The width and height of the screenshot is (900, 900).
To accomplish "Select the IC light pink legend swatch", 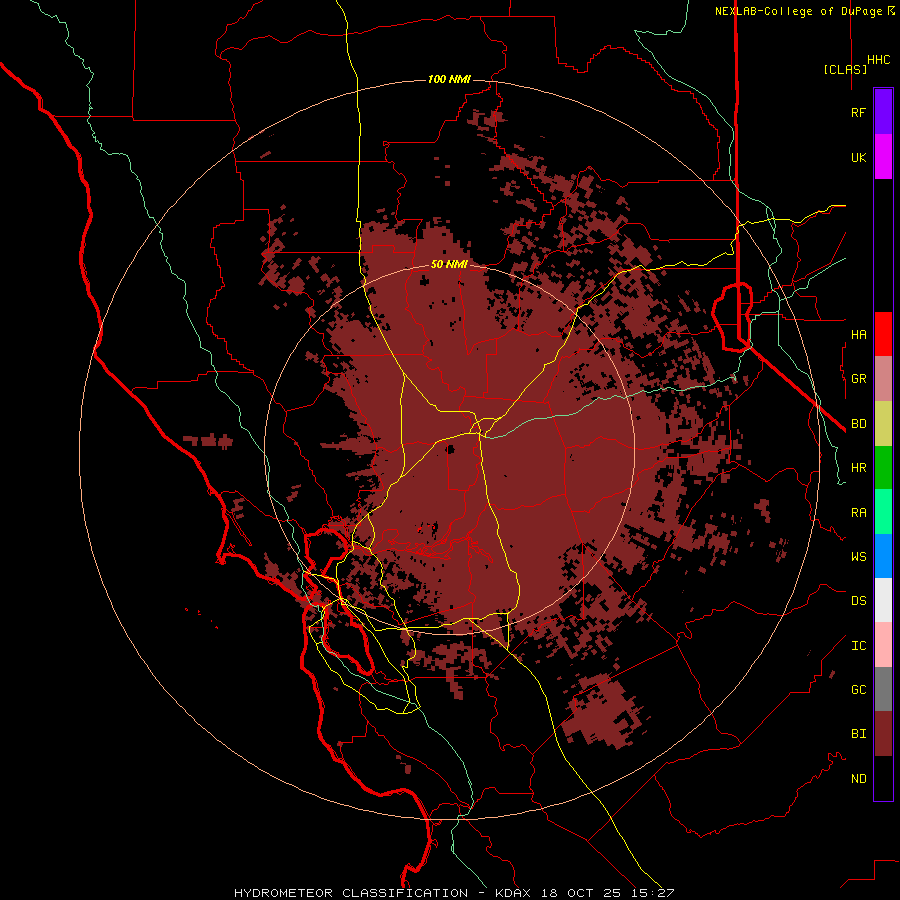I will click(x=883, y=645).
